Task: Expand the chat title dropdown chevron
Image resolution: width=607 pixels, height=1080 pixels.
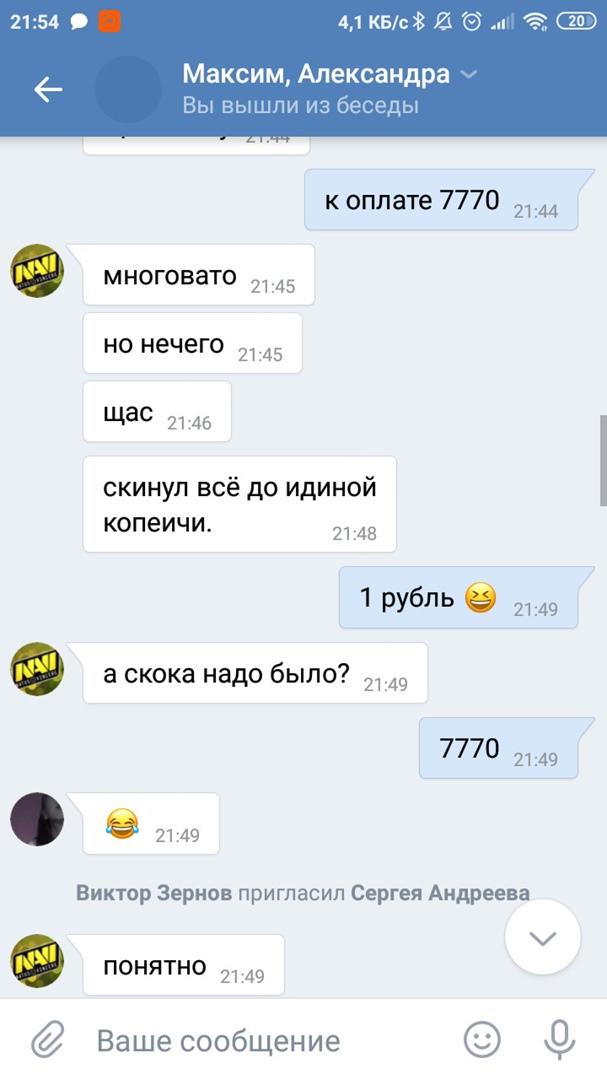Action: point(469,74)
